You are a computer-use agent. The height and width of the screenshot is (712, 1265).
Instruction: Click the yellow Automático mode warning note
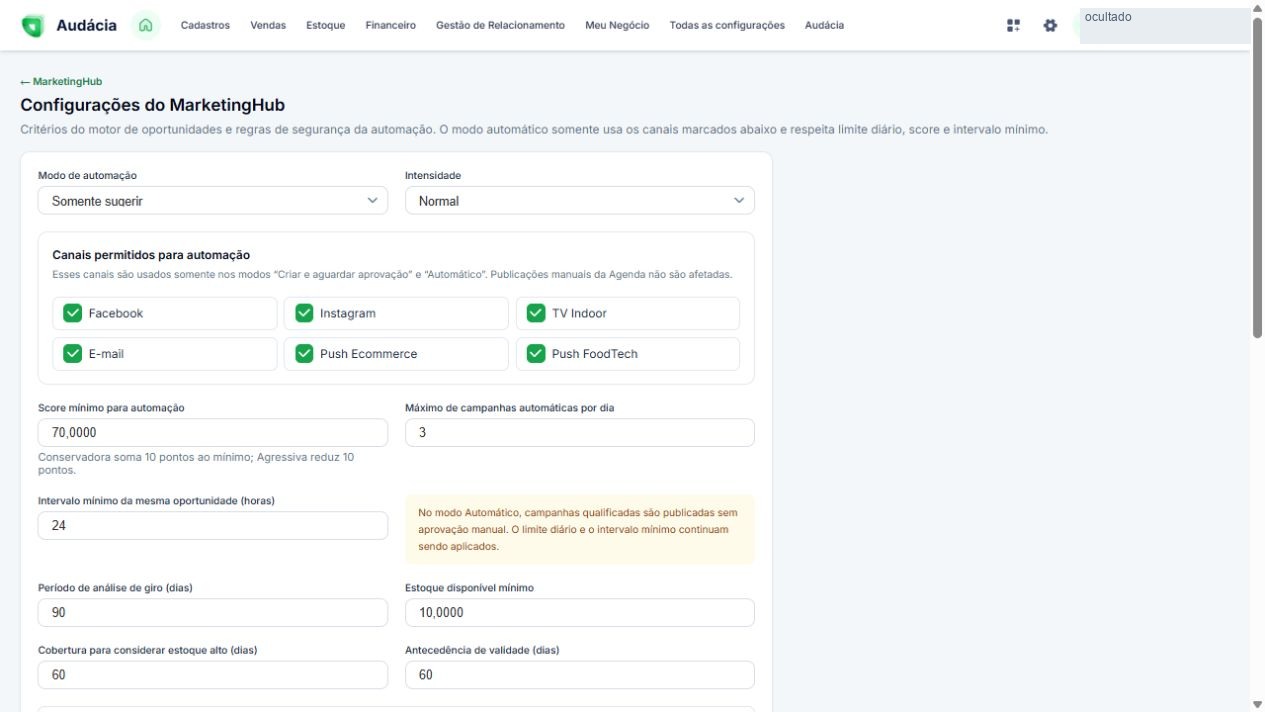[x=580, y=529]
